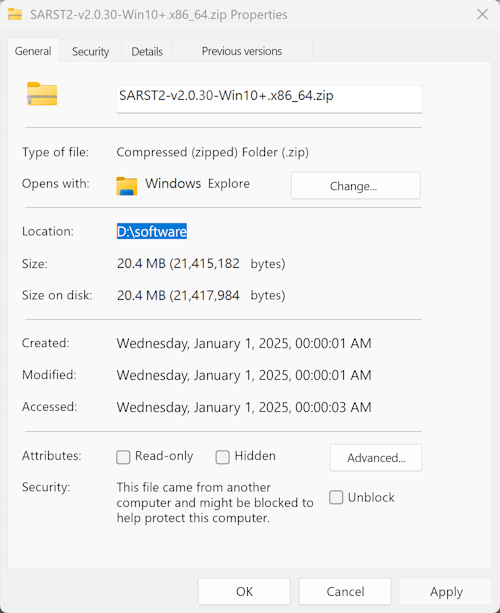Confirm with the OK button
This screenshot has height=613, width=500.
(x=244, y=591)
